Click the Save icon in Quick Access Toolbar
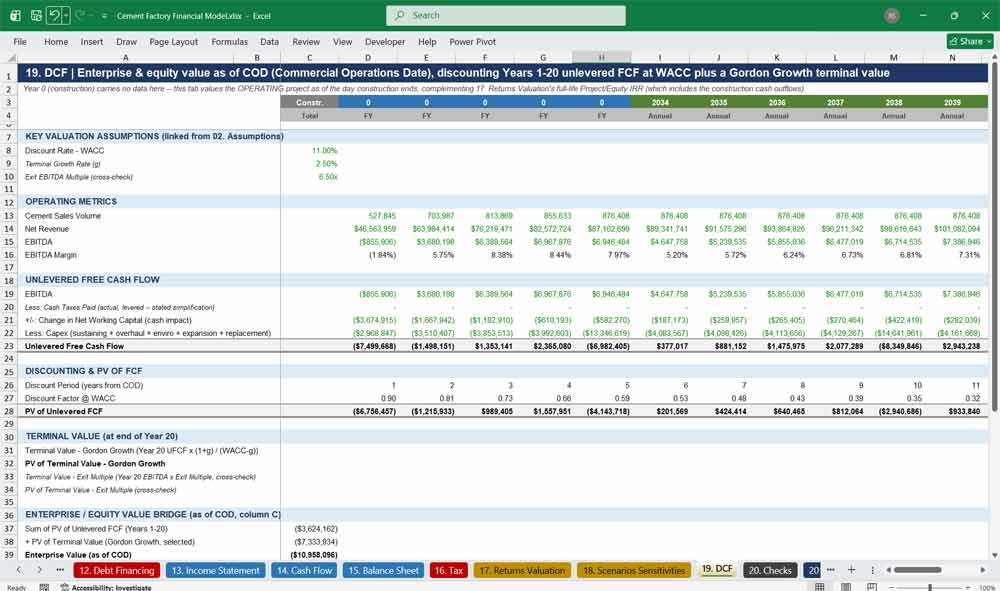 pos(36,15)
